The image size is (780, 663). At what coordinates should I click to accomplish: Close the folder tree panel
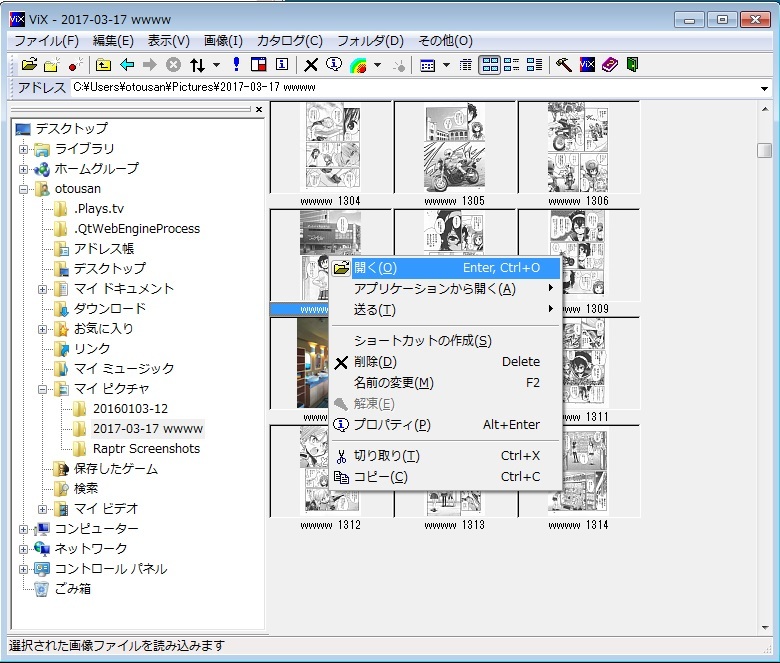coord(259,109)
